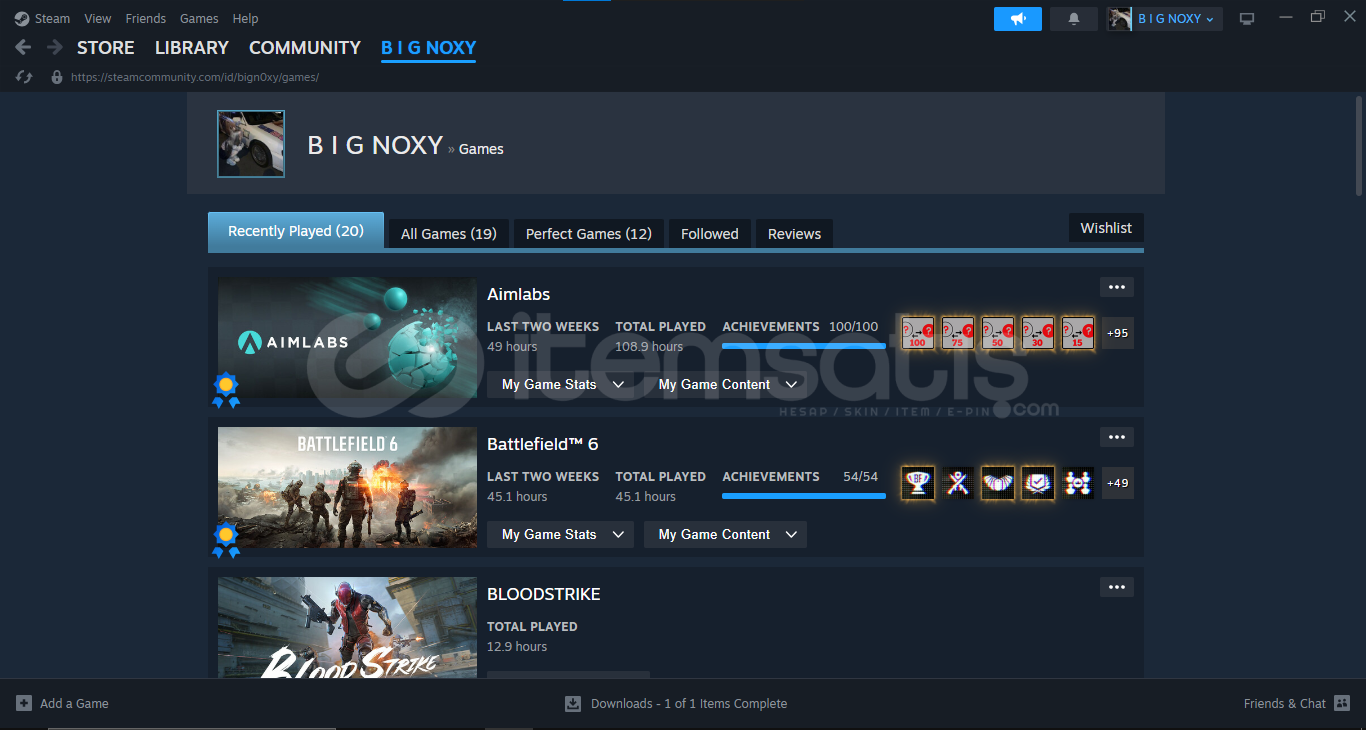Click the Downloads tray icon

573,703
